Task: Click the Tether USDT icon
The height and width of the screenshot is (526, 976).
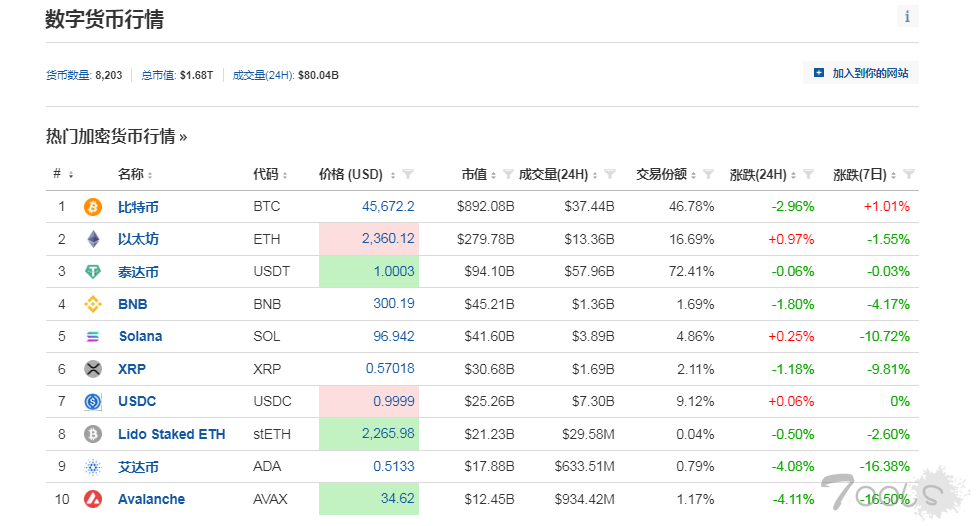Action: (93, 271)
